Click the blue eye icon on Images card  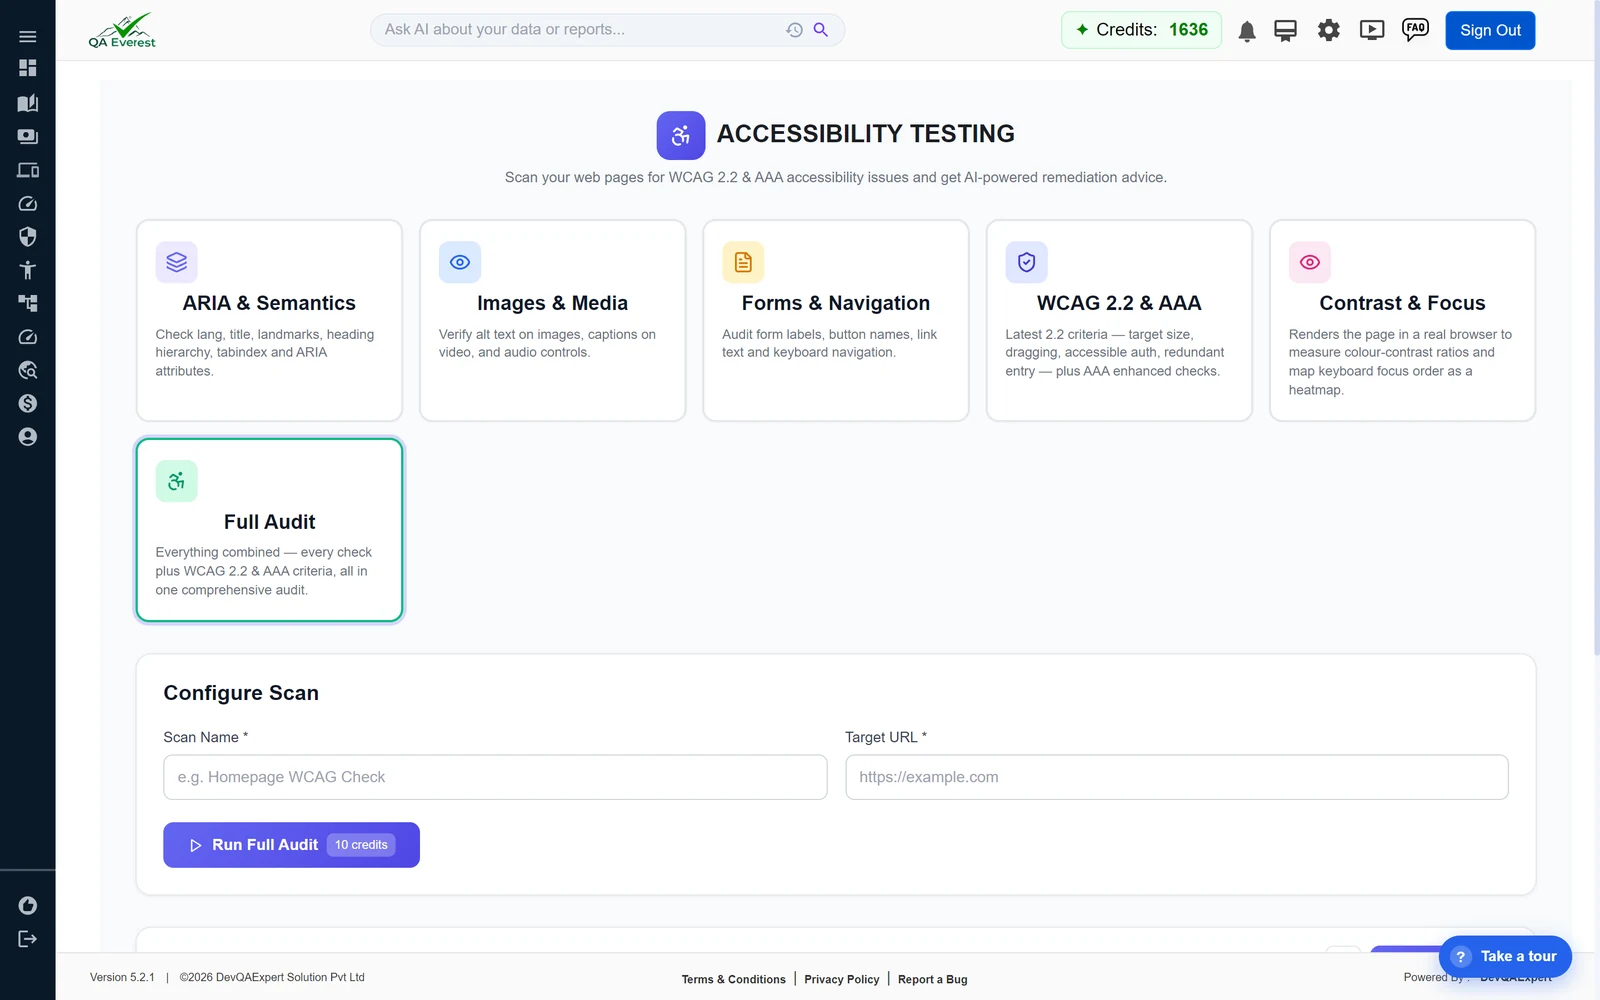point(460,262)
